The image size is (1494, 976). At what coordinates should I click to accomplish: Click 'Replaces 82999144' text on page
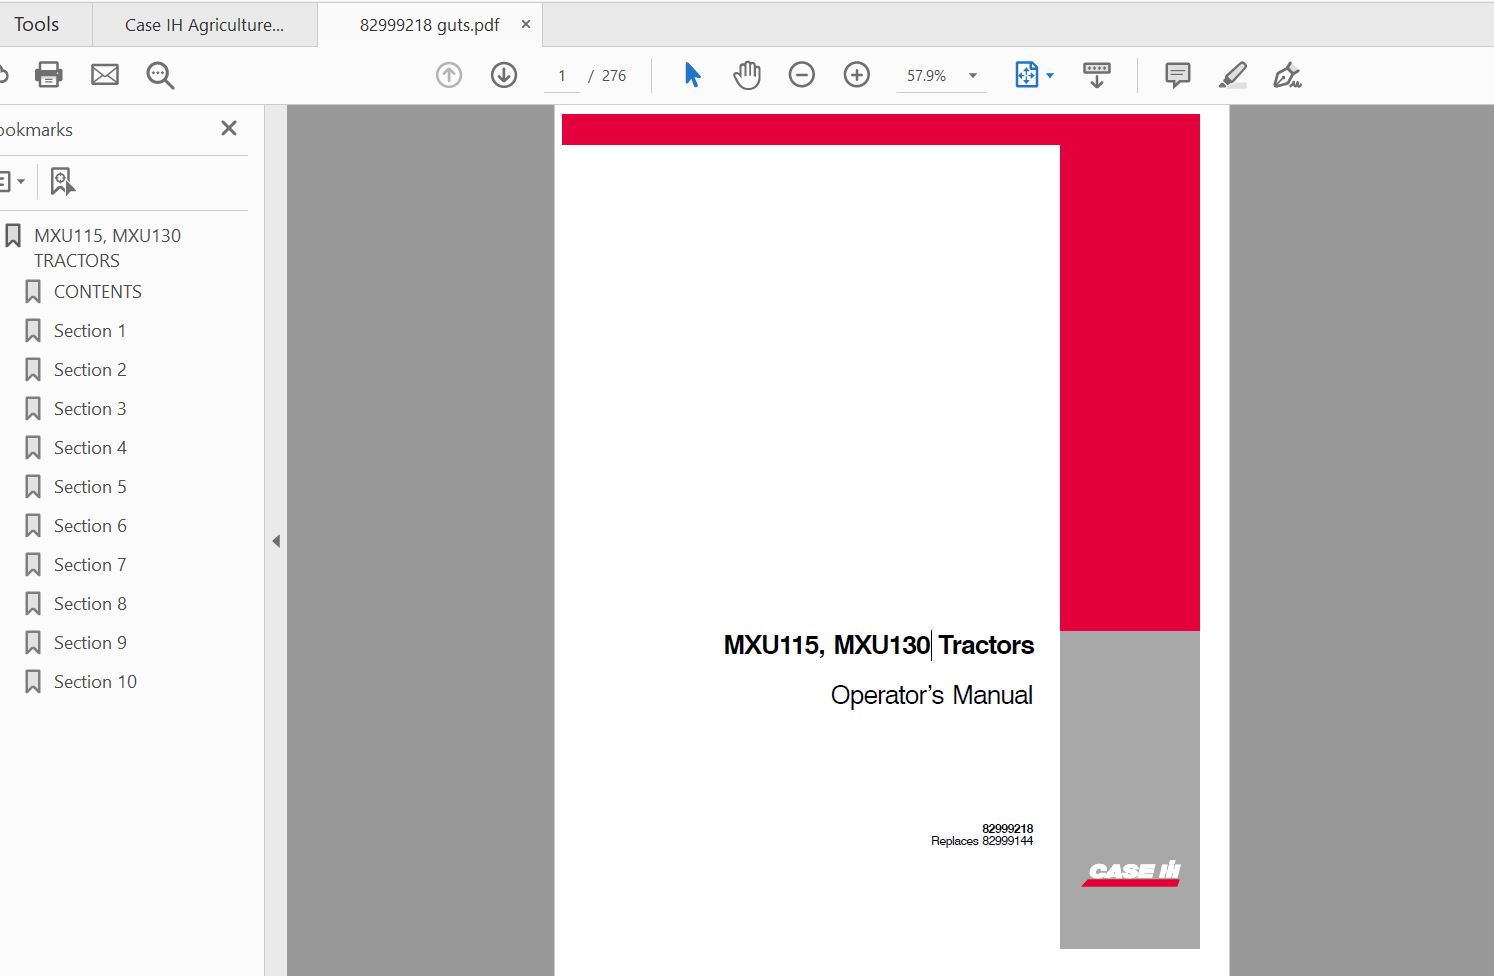(982, 841)
